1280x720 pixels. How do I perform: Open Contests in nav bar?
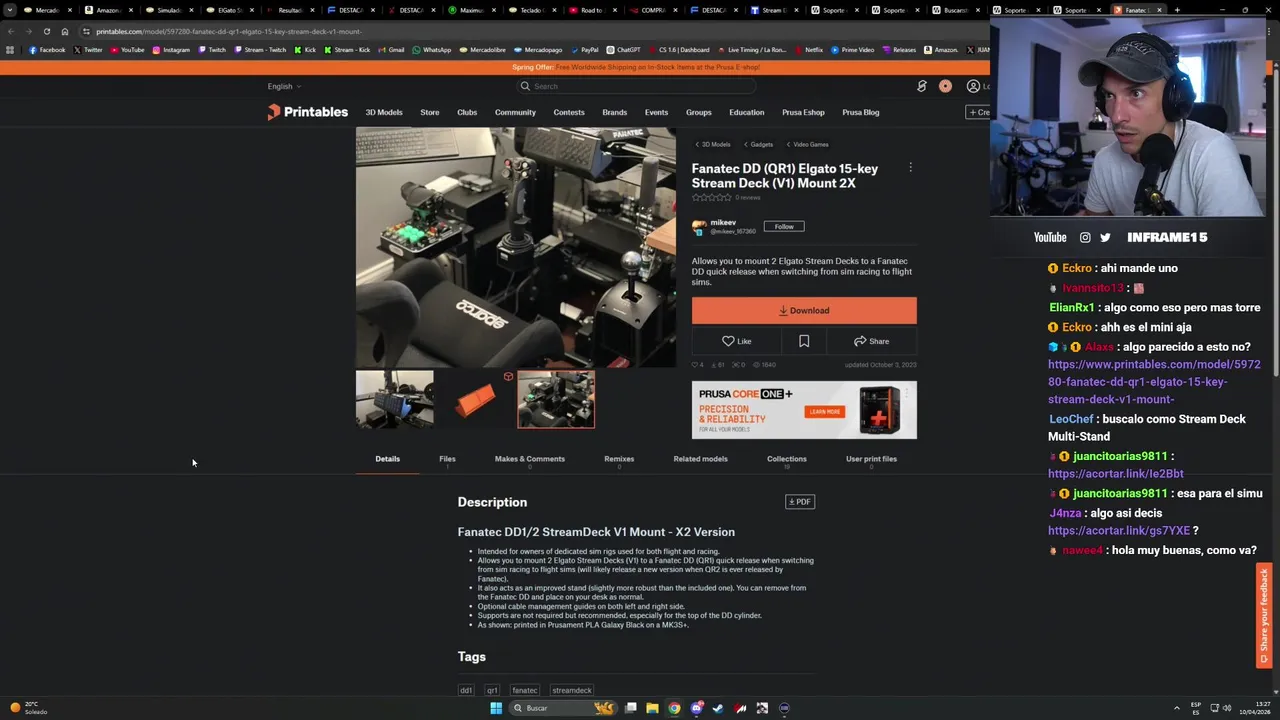[569, 112]
